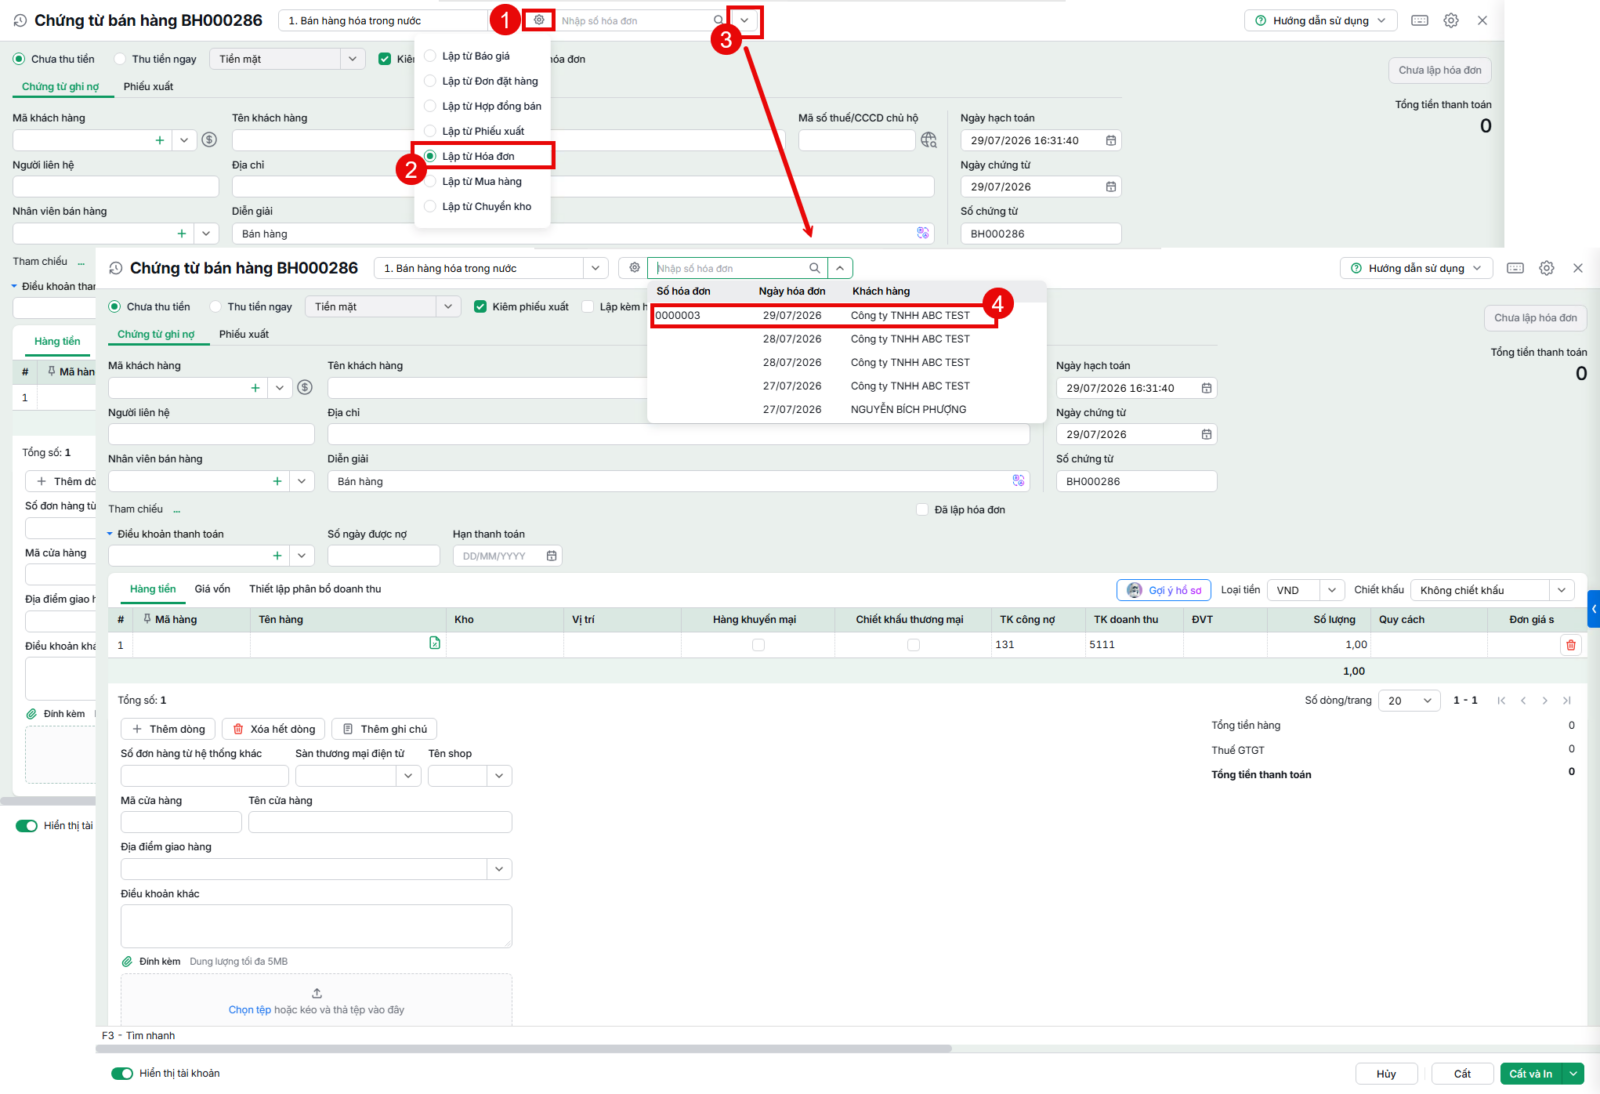Open Thiết lập phân bổ doanh thu tab
Screen dimensions: 1600x1094
pos(315,589)
